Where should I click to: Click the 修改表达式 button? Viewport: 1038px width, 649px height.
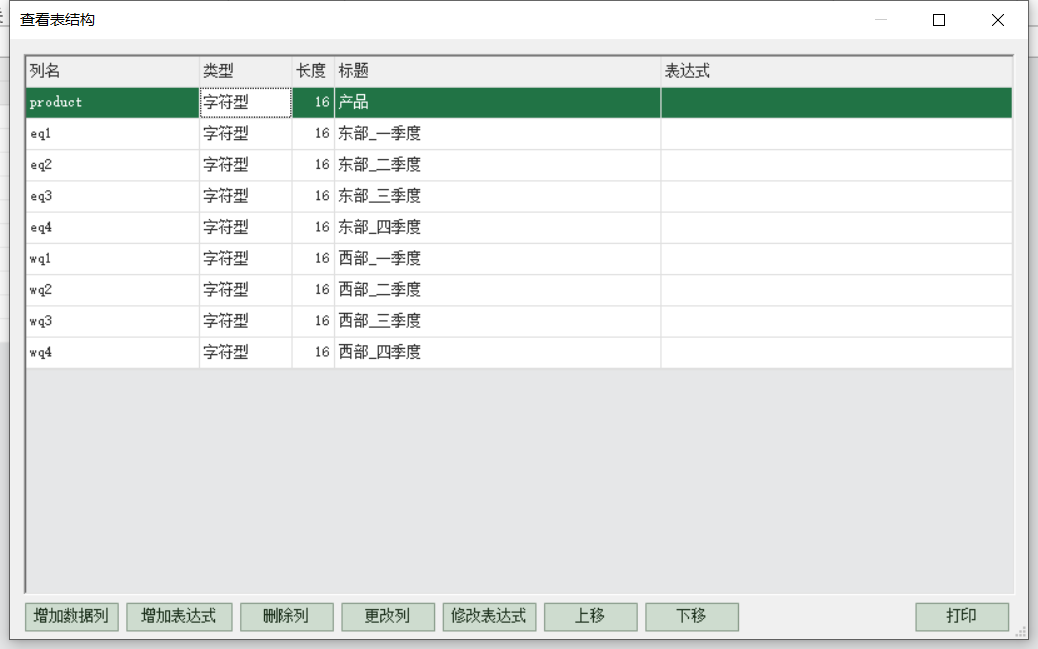(x=489, y=617)
